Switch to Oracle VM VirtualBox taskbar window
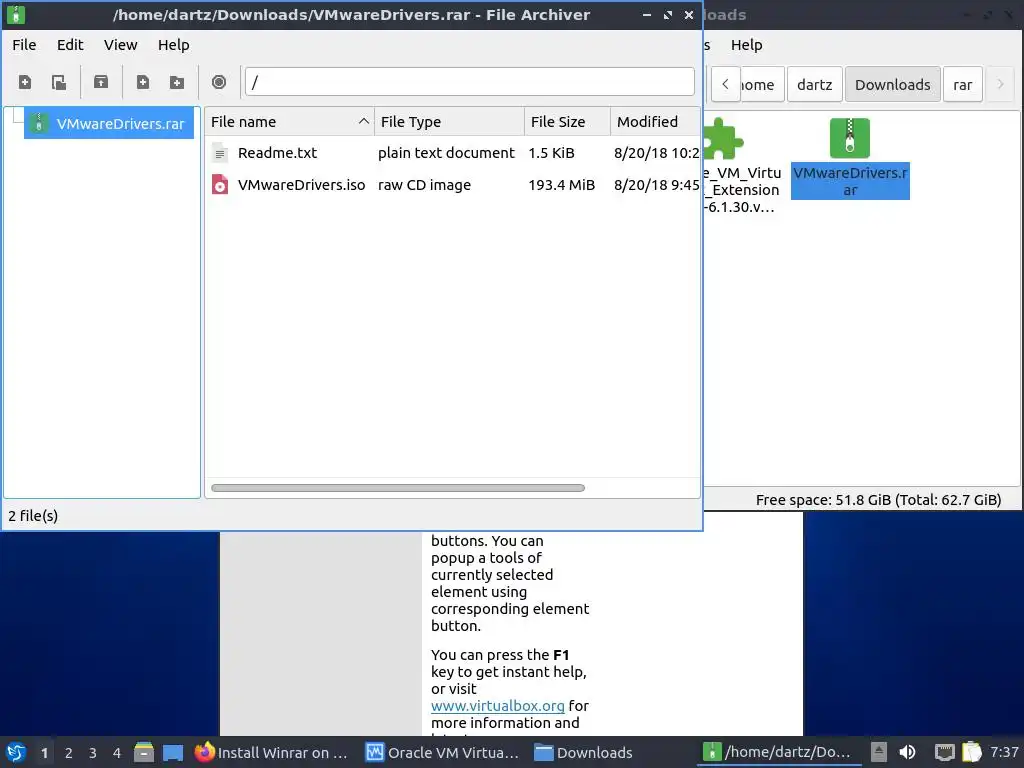1024x768 pixels. (442, 753)
